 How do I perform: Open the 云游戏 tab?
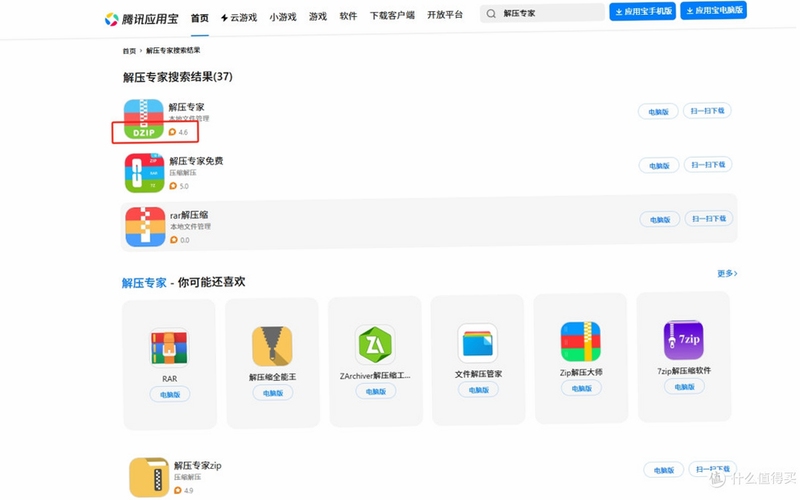pos(239,18)
